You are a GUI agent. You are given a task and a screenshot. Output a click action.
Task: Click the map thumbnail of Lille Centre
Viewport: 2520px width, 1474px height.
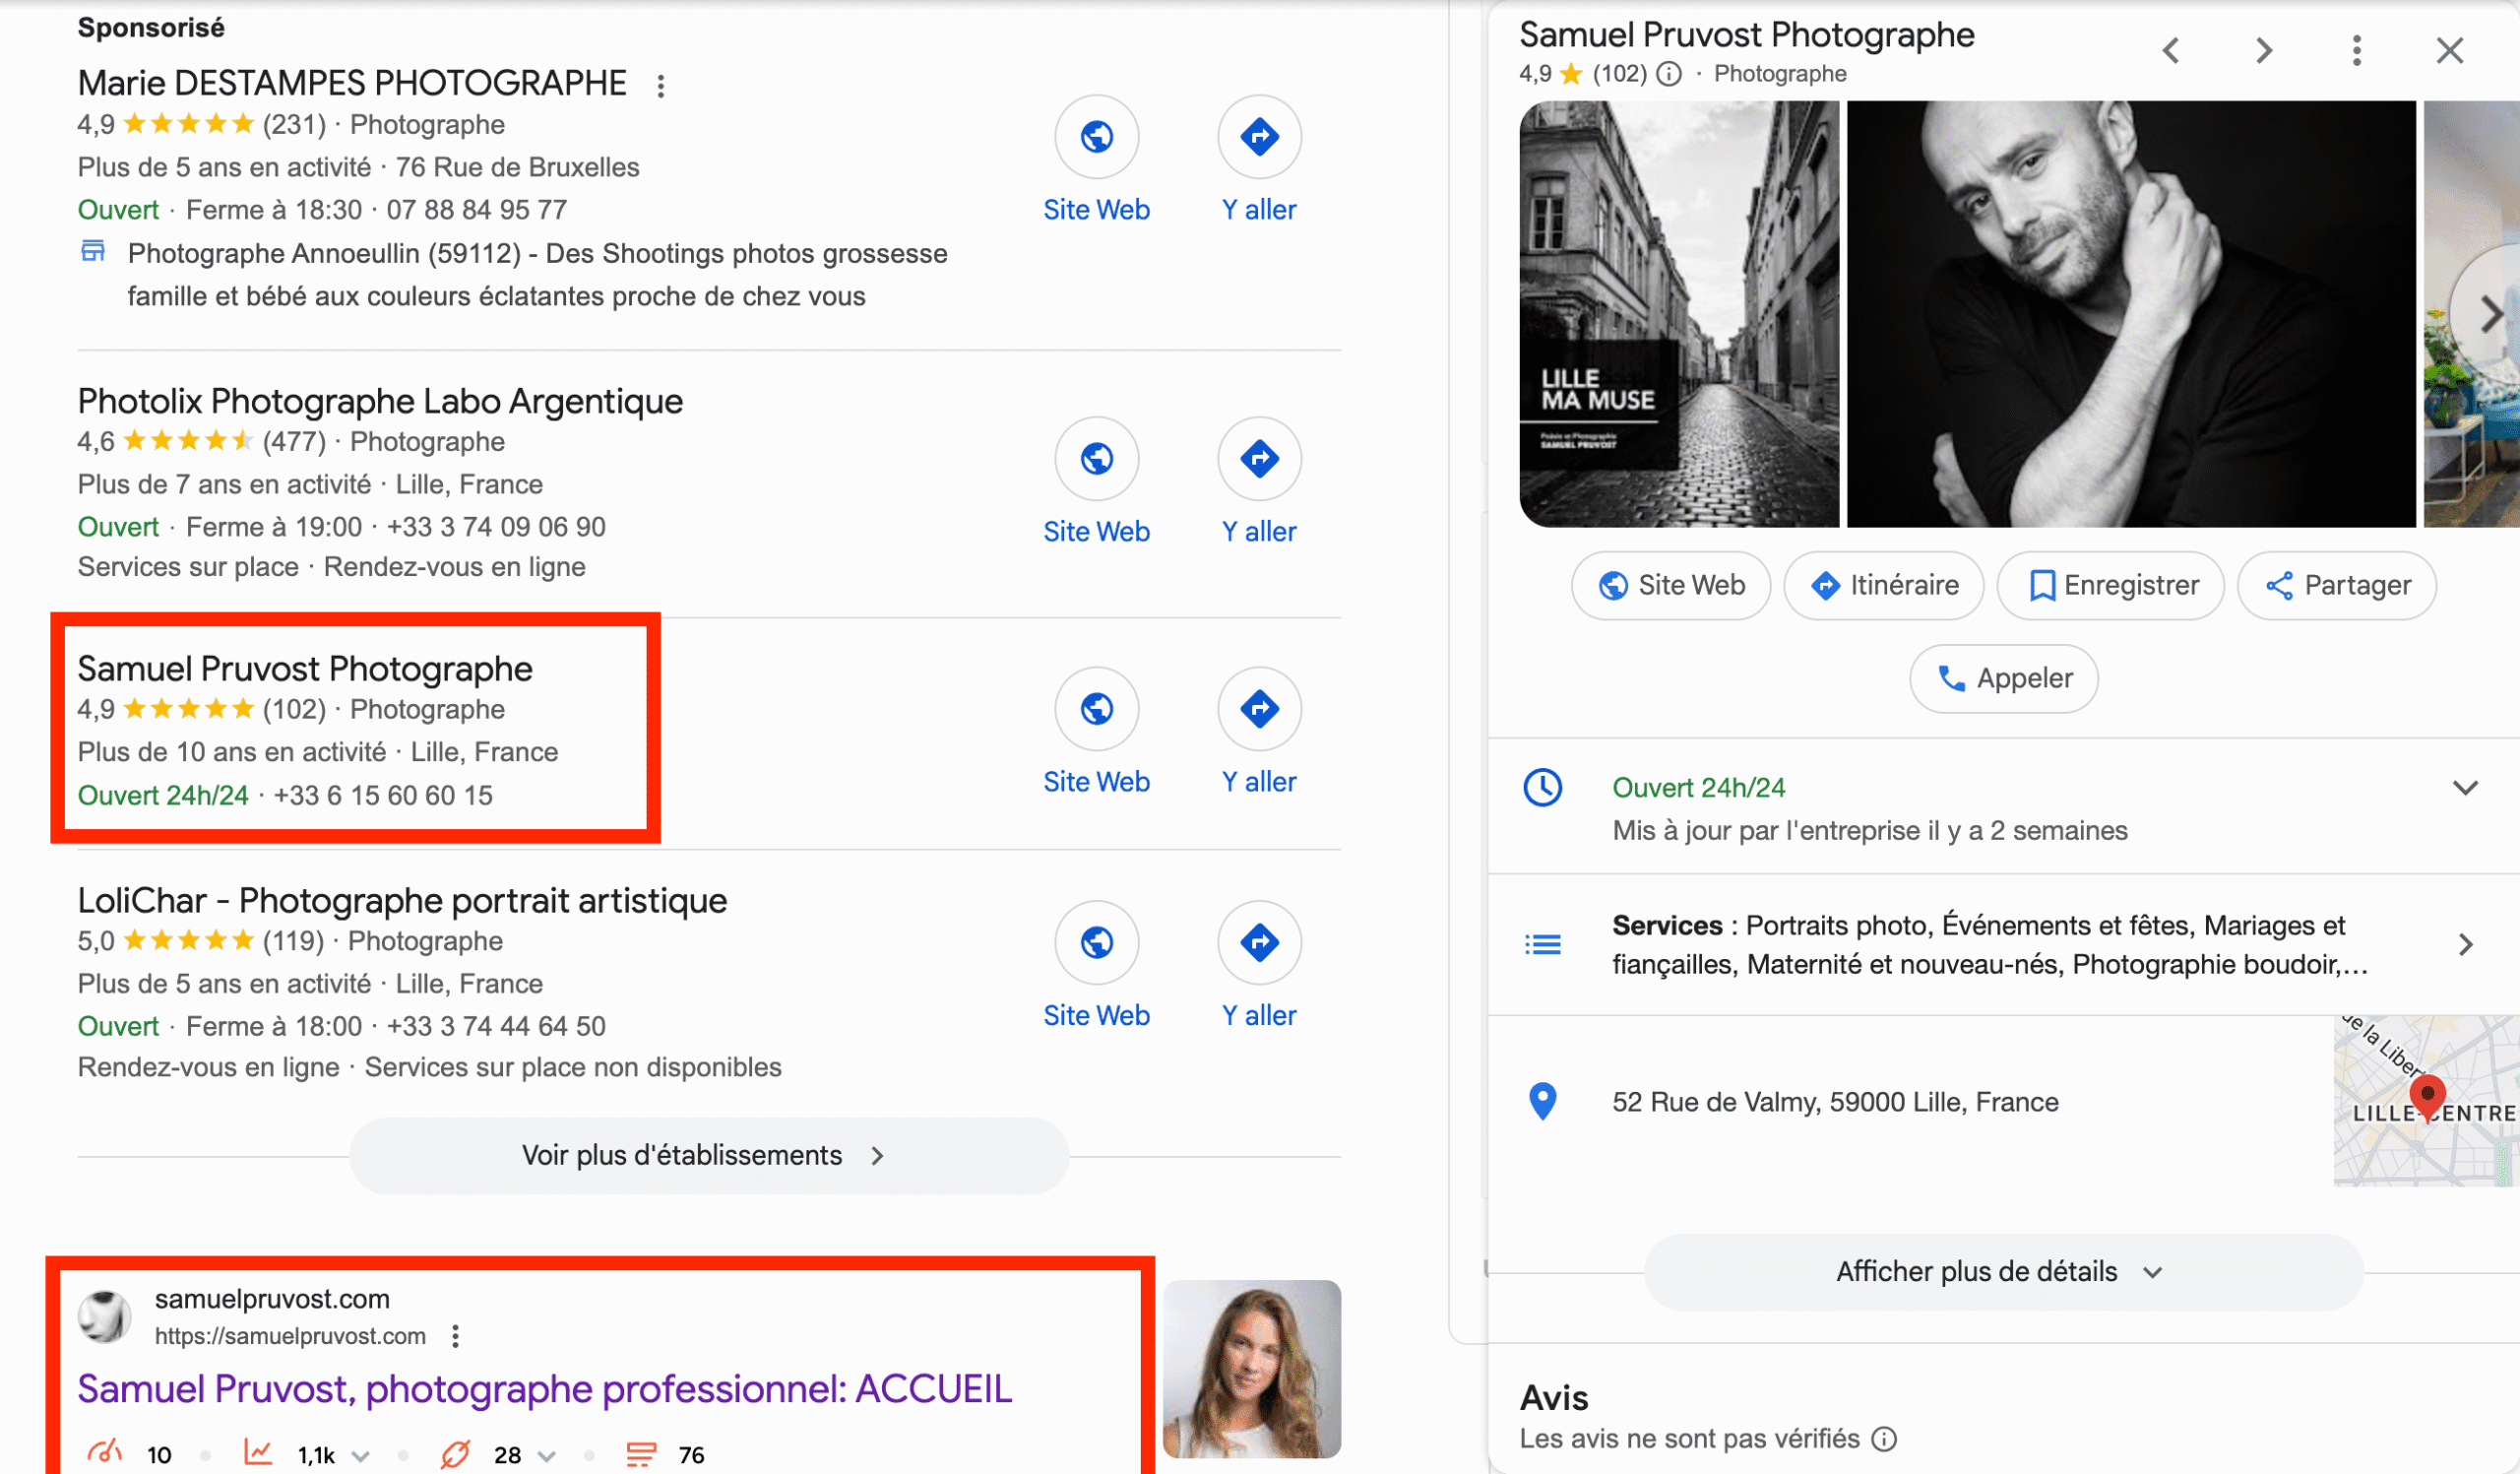(x=2425, y=1100)
